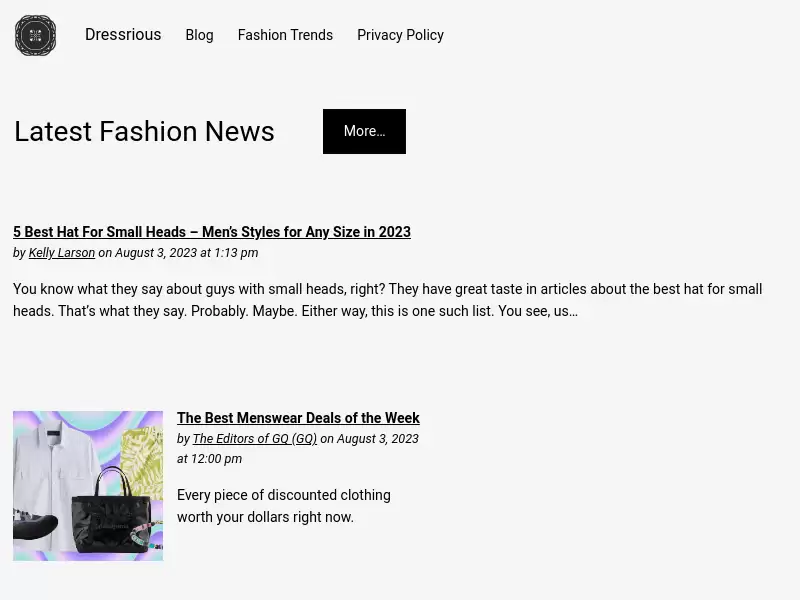Click the black shoe in the thumbnail
The height and width of the screenshot is (600, 800).
pyautogui.click(x=35, y=526)
